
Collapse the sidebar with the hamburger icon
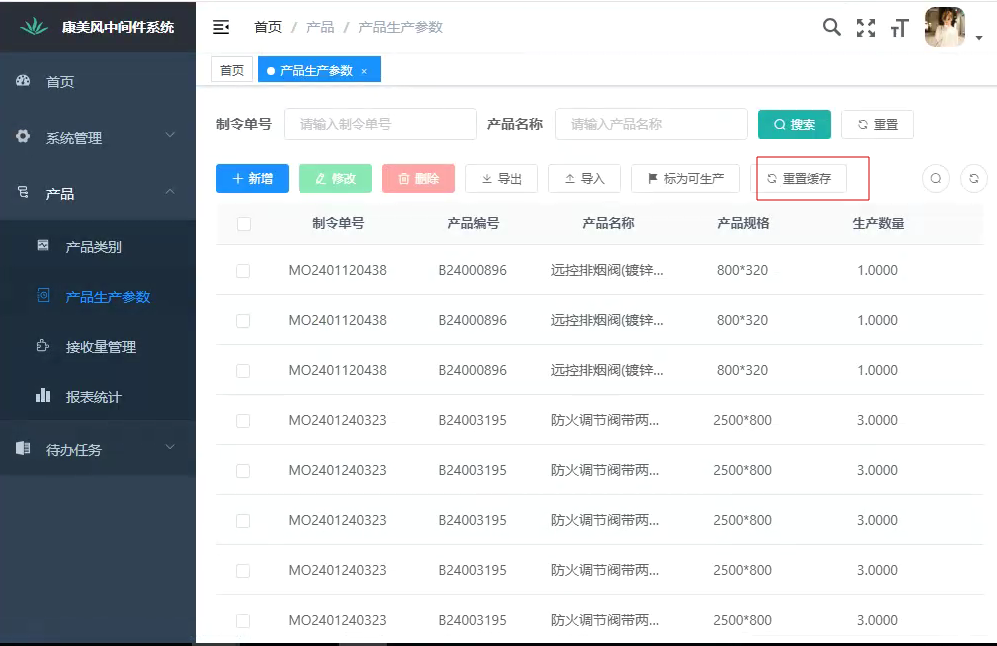pyautogui.click(x=221, y=27)
